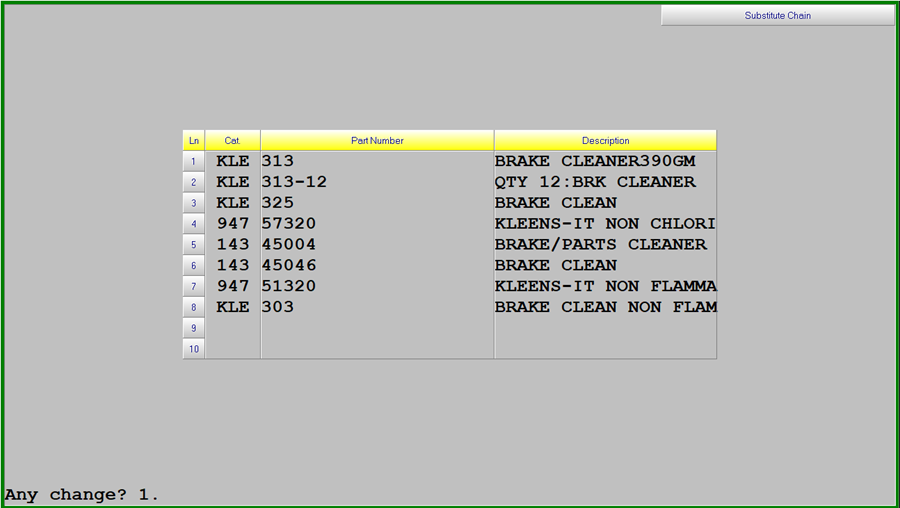Click part number 313 in line 1

[x=278, y=161]
